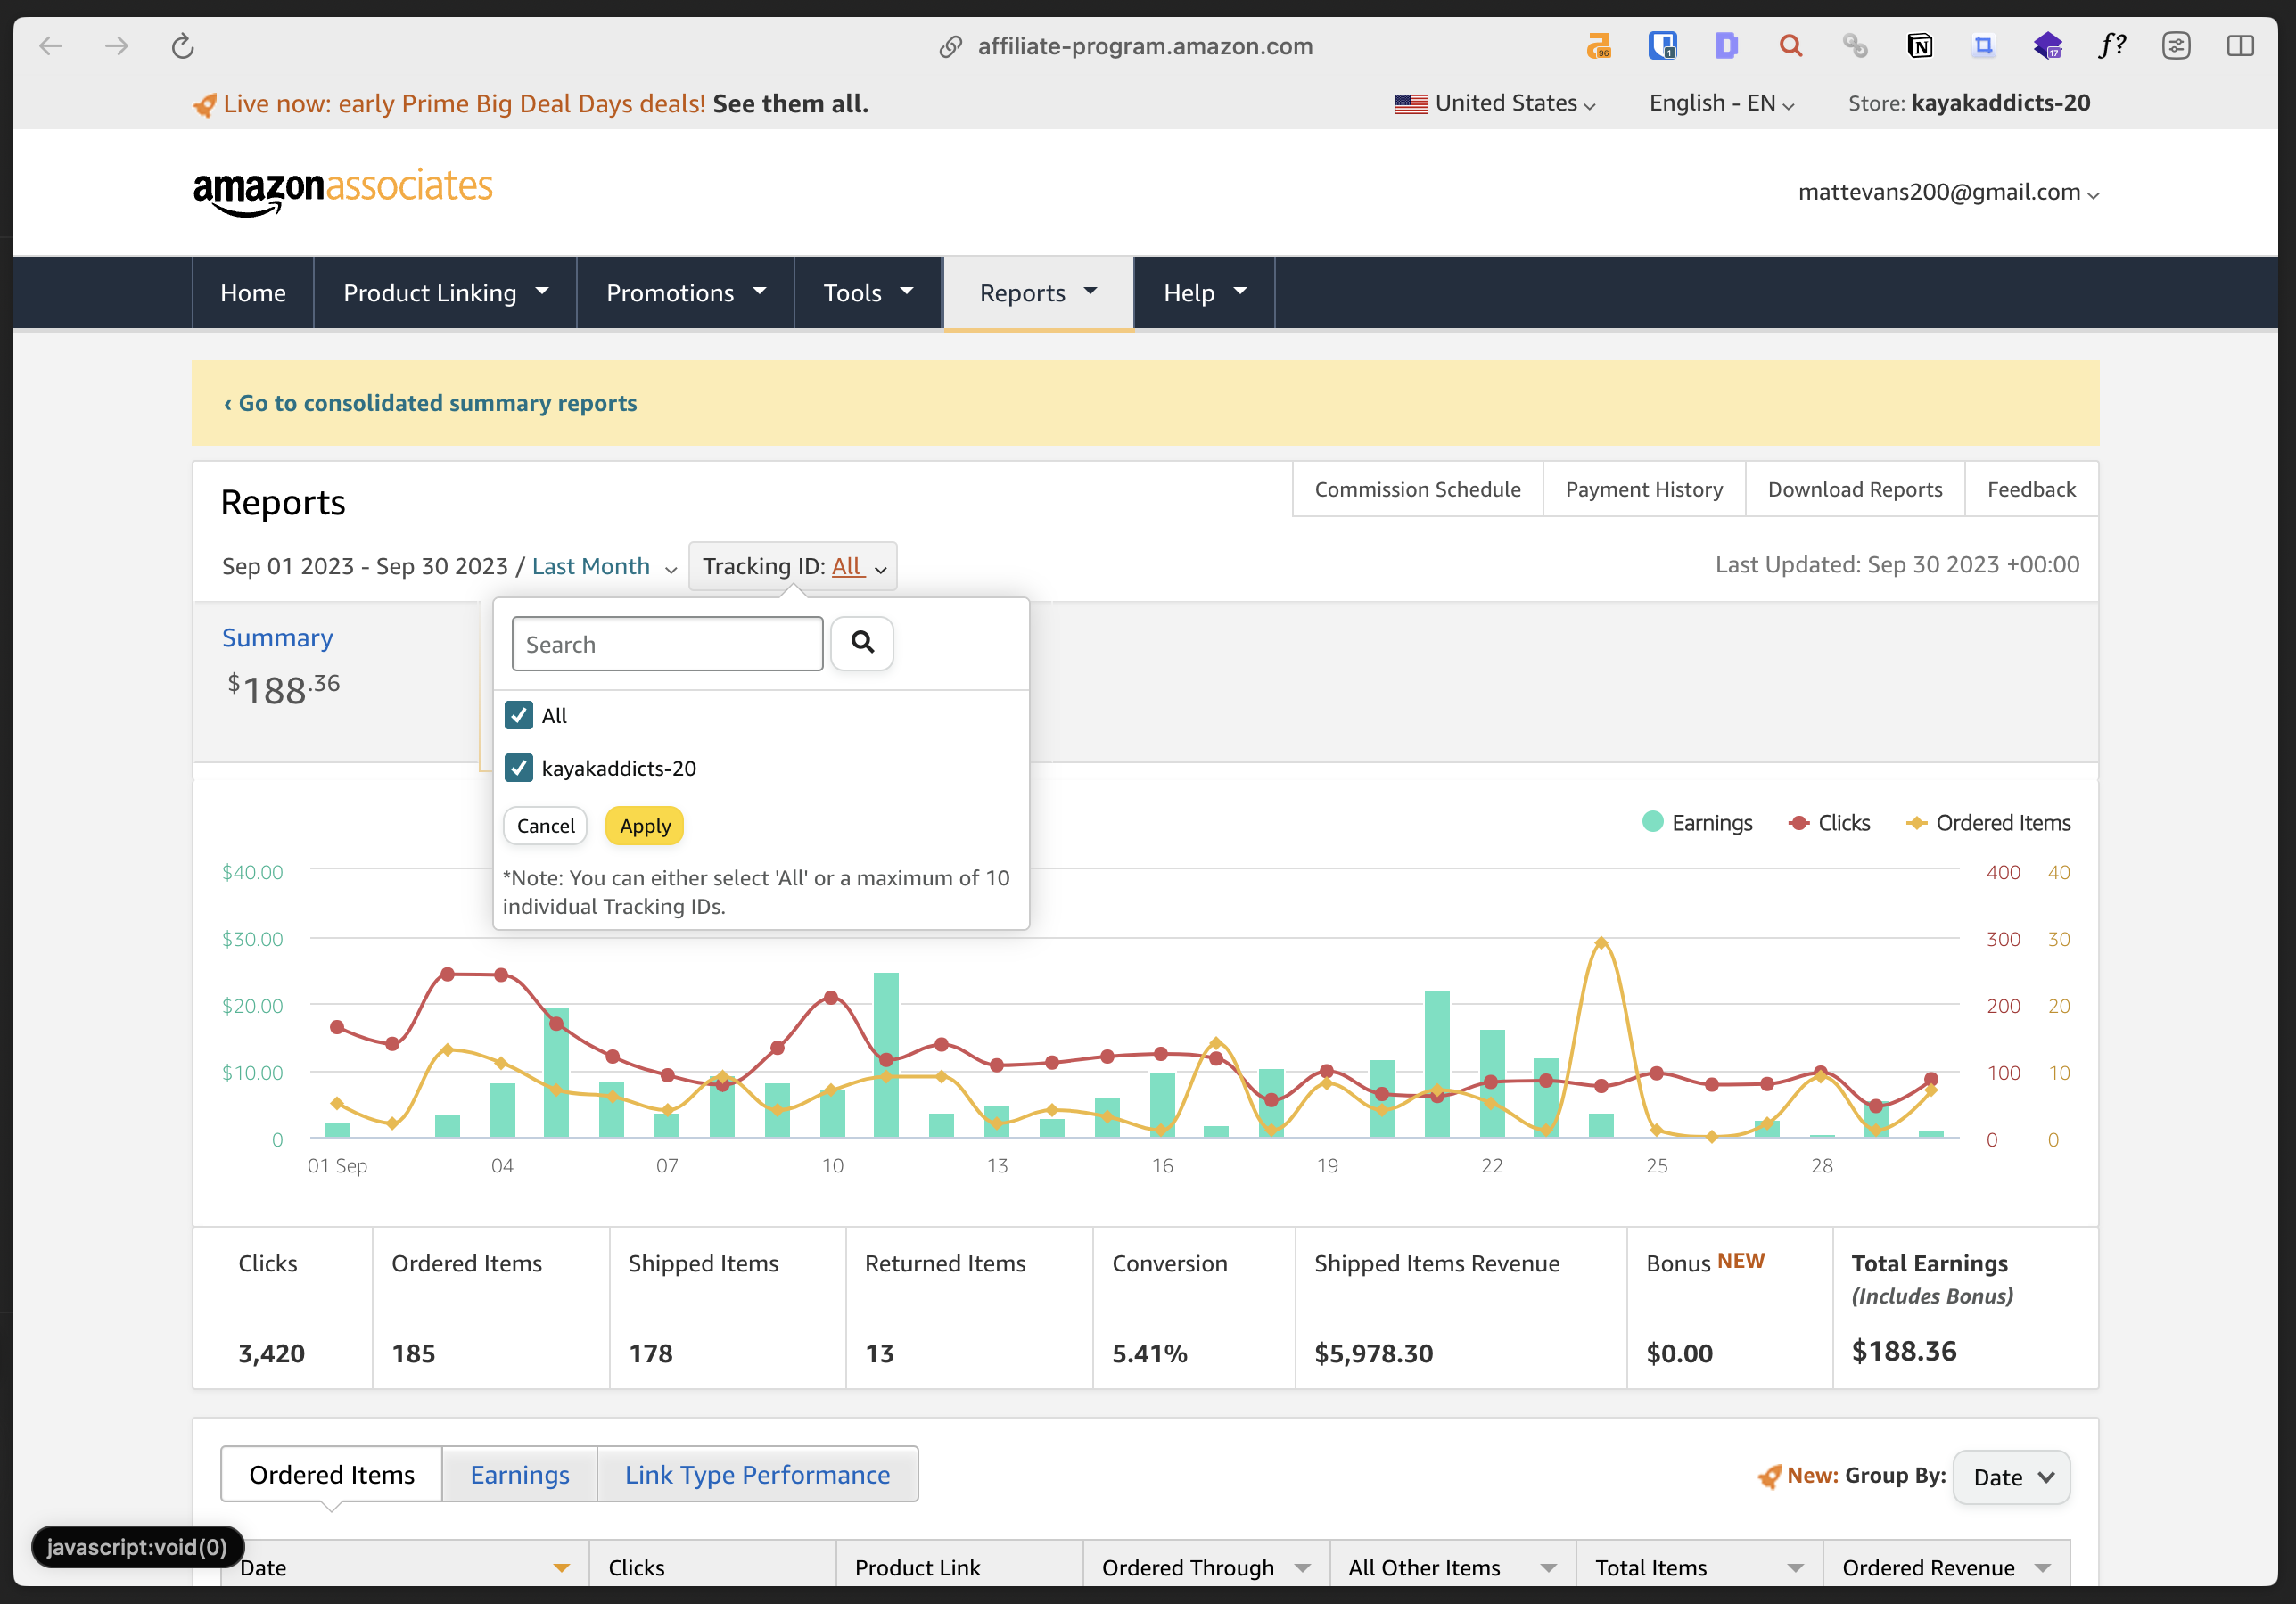This screenshot has height=1604, width=2296.
Task: Click the magnifier search button in Tracking ID popup
Action: (862, 643)
